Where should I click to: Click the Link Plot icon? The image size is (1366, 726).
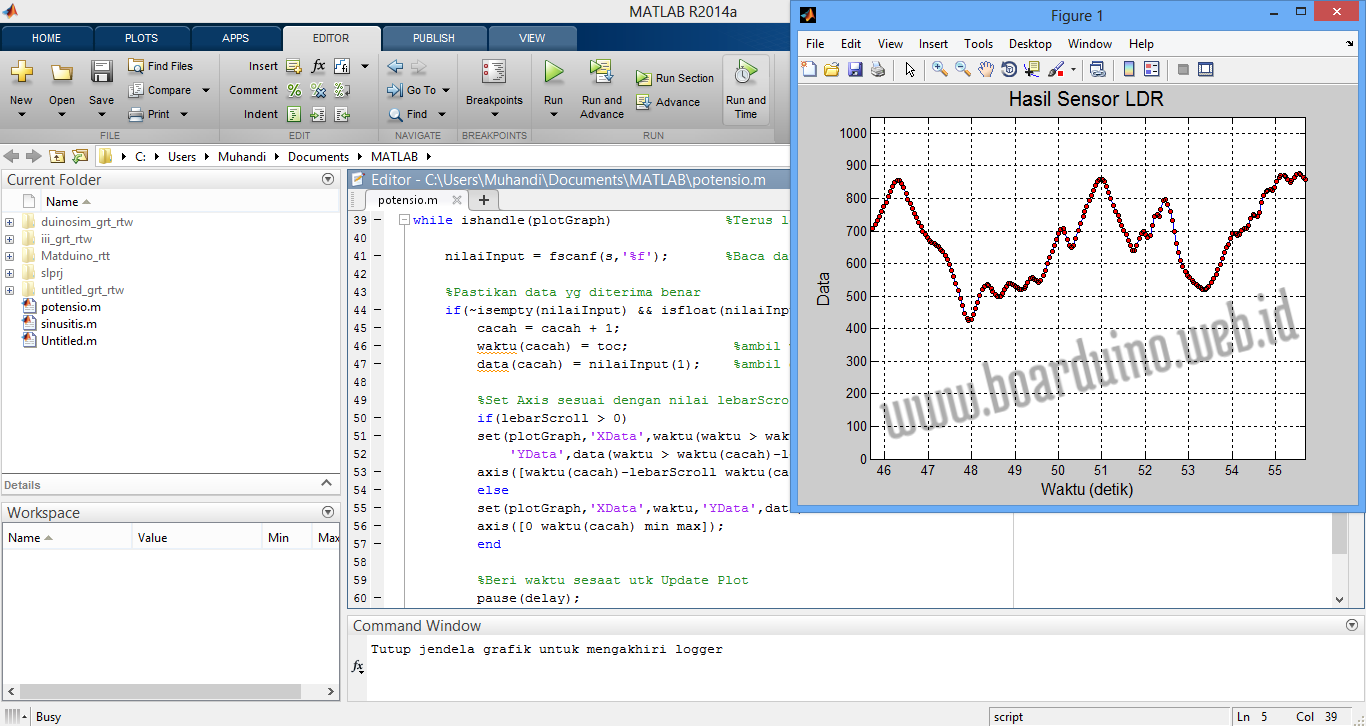click(1098, 69)
